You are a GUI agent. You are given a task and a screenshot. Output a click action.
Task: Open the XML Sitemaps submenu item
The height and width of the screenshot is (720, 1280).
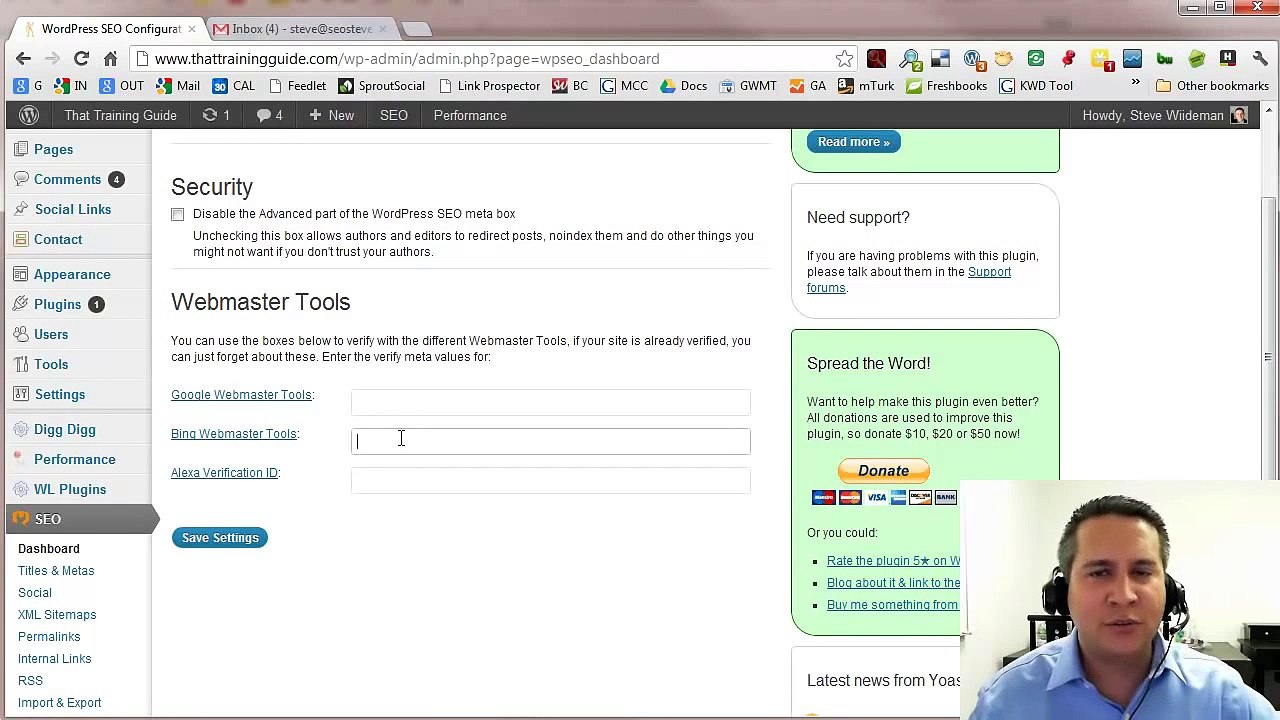57,615
